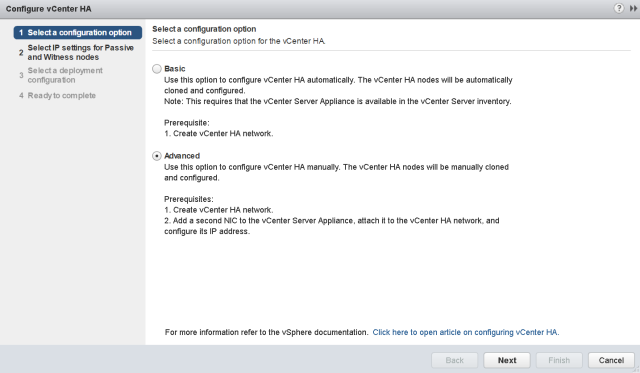Select the Basic radio button
640x373 pixels.
click(157, 69)
